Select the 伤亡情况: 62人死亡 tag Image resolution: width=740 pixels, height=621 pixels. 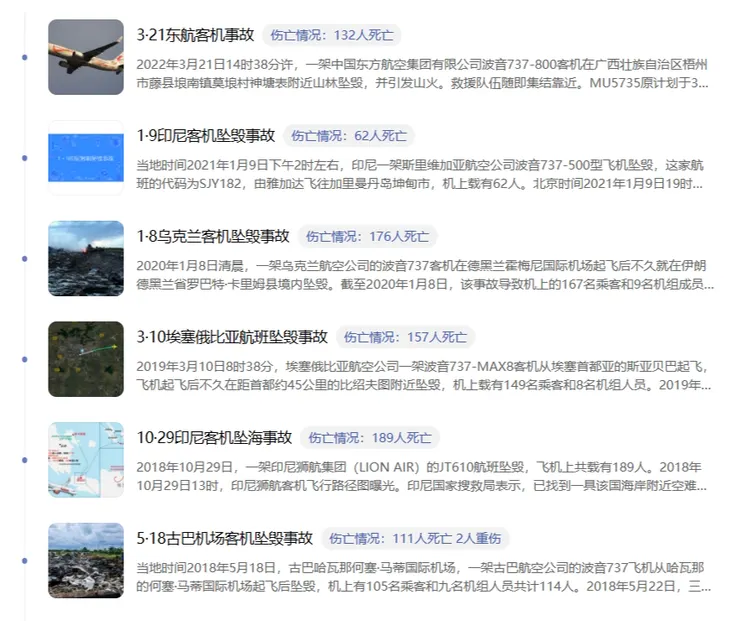coord(349,136)
